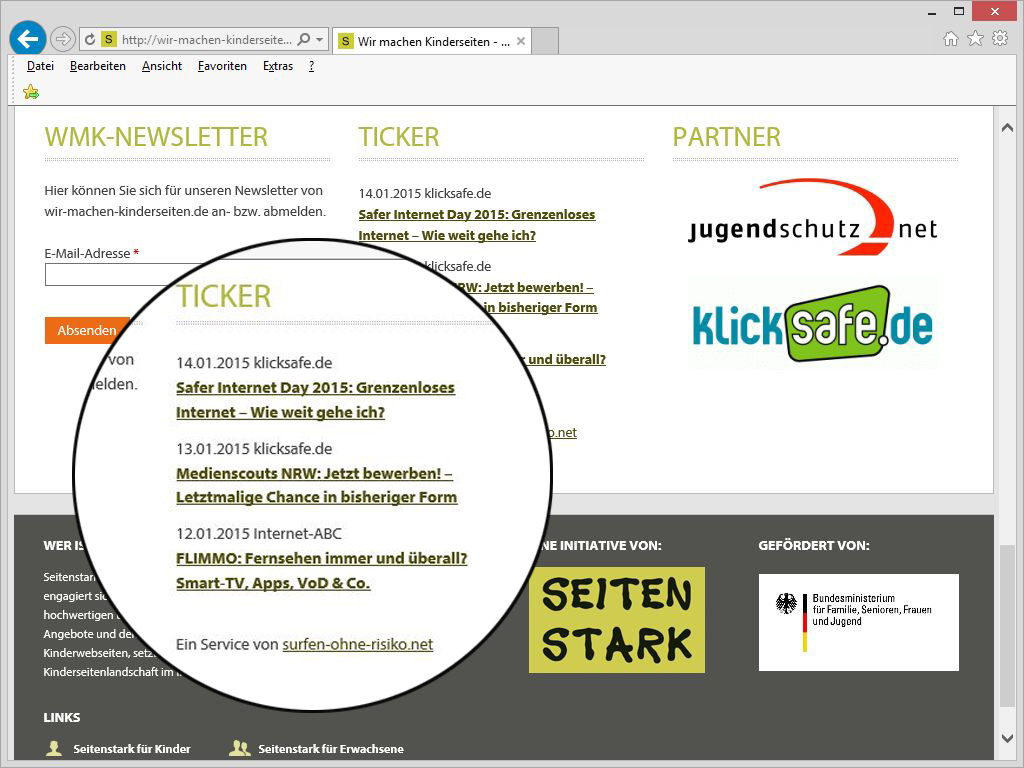Screen dimensions: 1024x768
Task: Open the Bearbeiten menu
Action: (98, 66)
